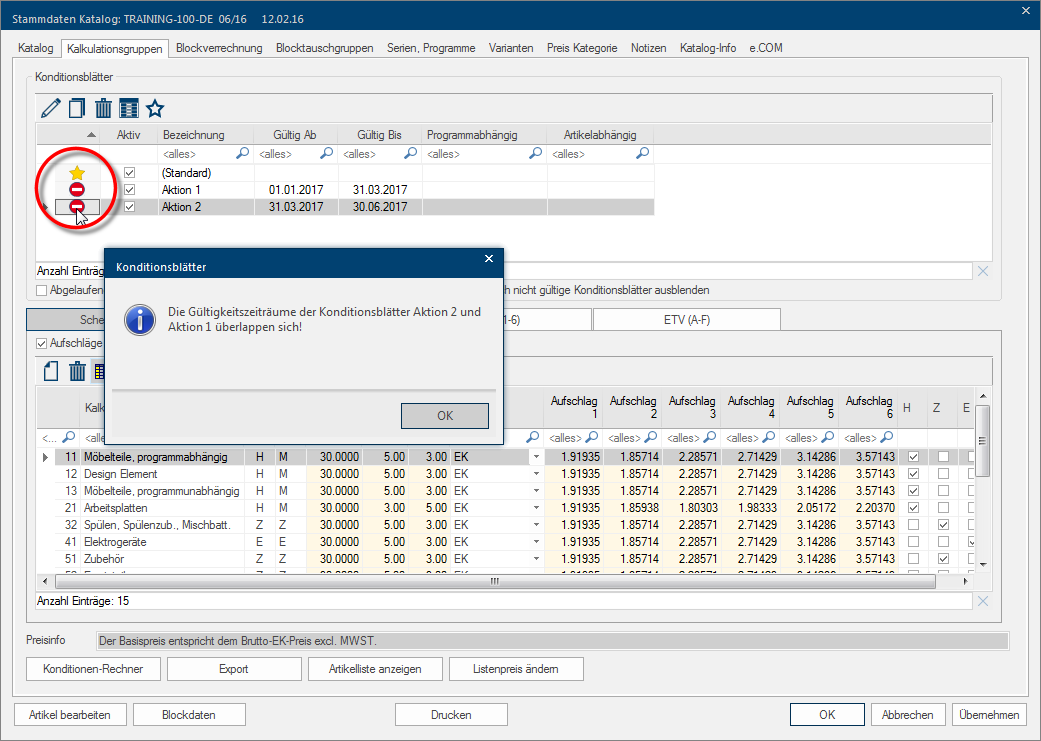Click the red stop icon beside Aktion 1

(77, 190)
